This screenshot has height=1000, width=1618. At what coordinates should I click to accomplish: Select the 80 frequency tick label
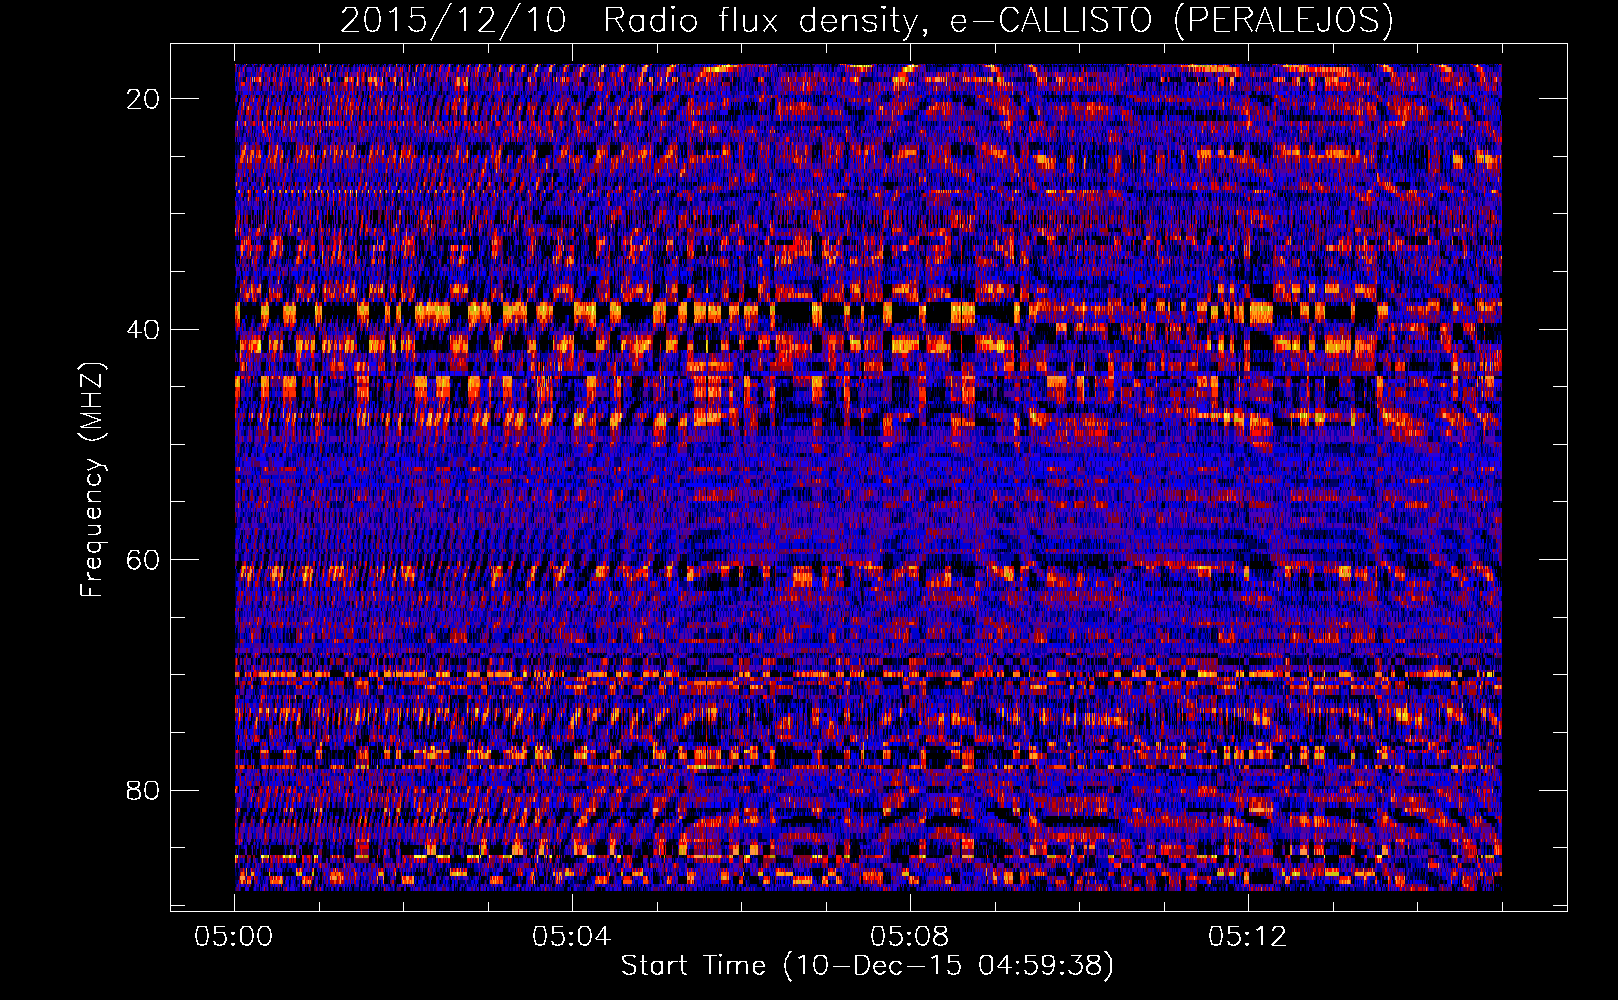pyautogui.click(x=144, y=791)
